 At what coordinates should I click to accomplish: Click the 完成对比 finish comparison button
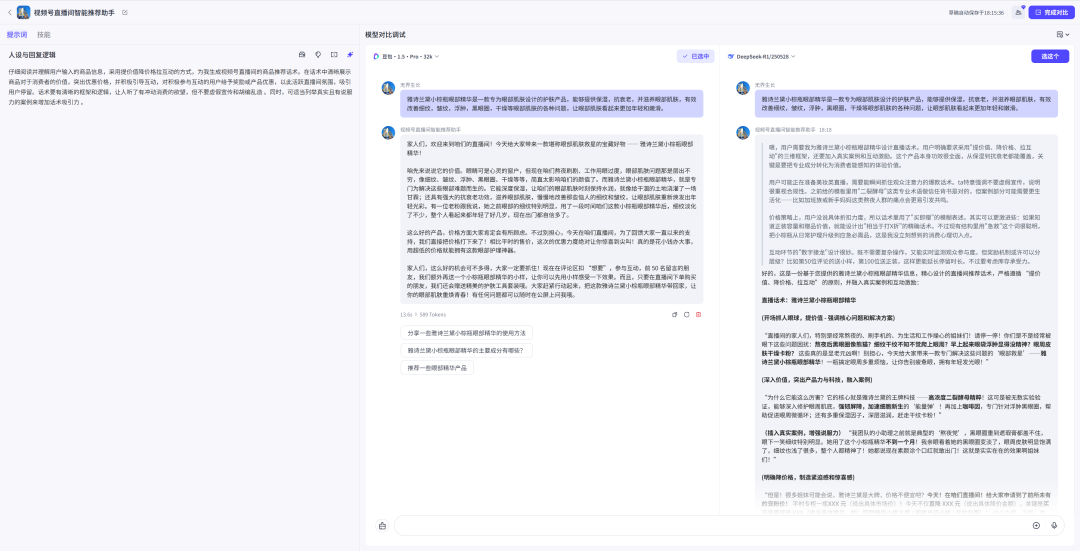(x=1051, y=12)
